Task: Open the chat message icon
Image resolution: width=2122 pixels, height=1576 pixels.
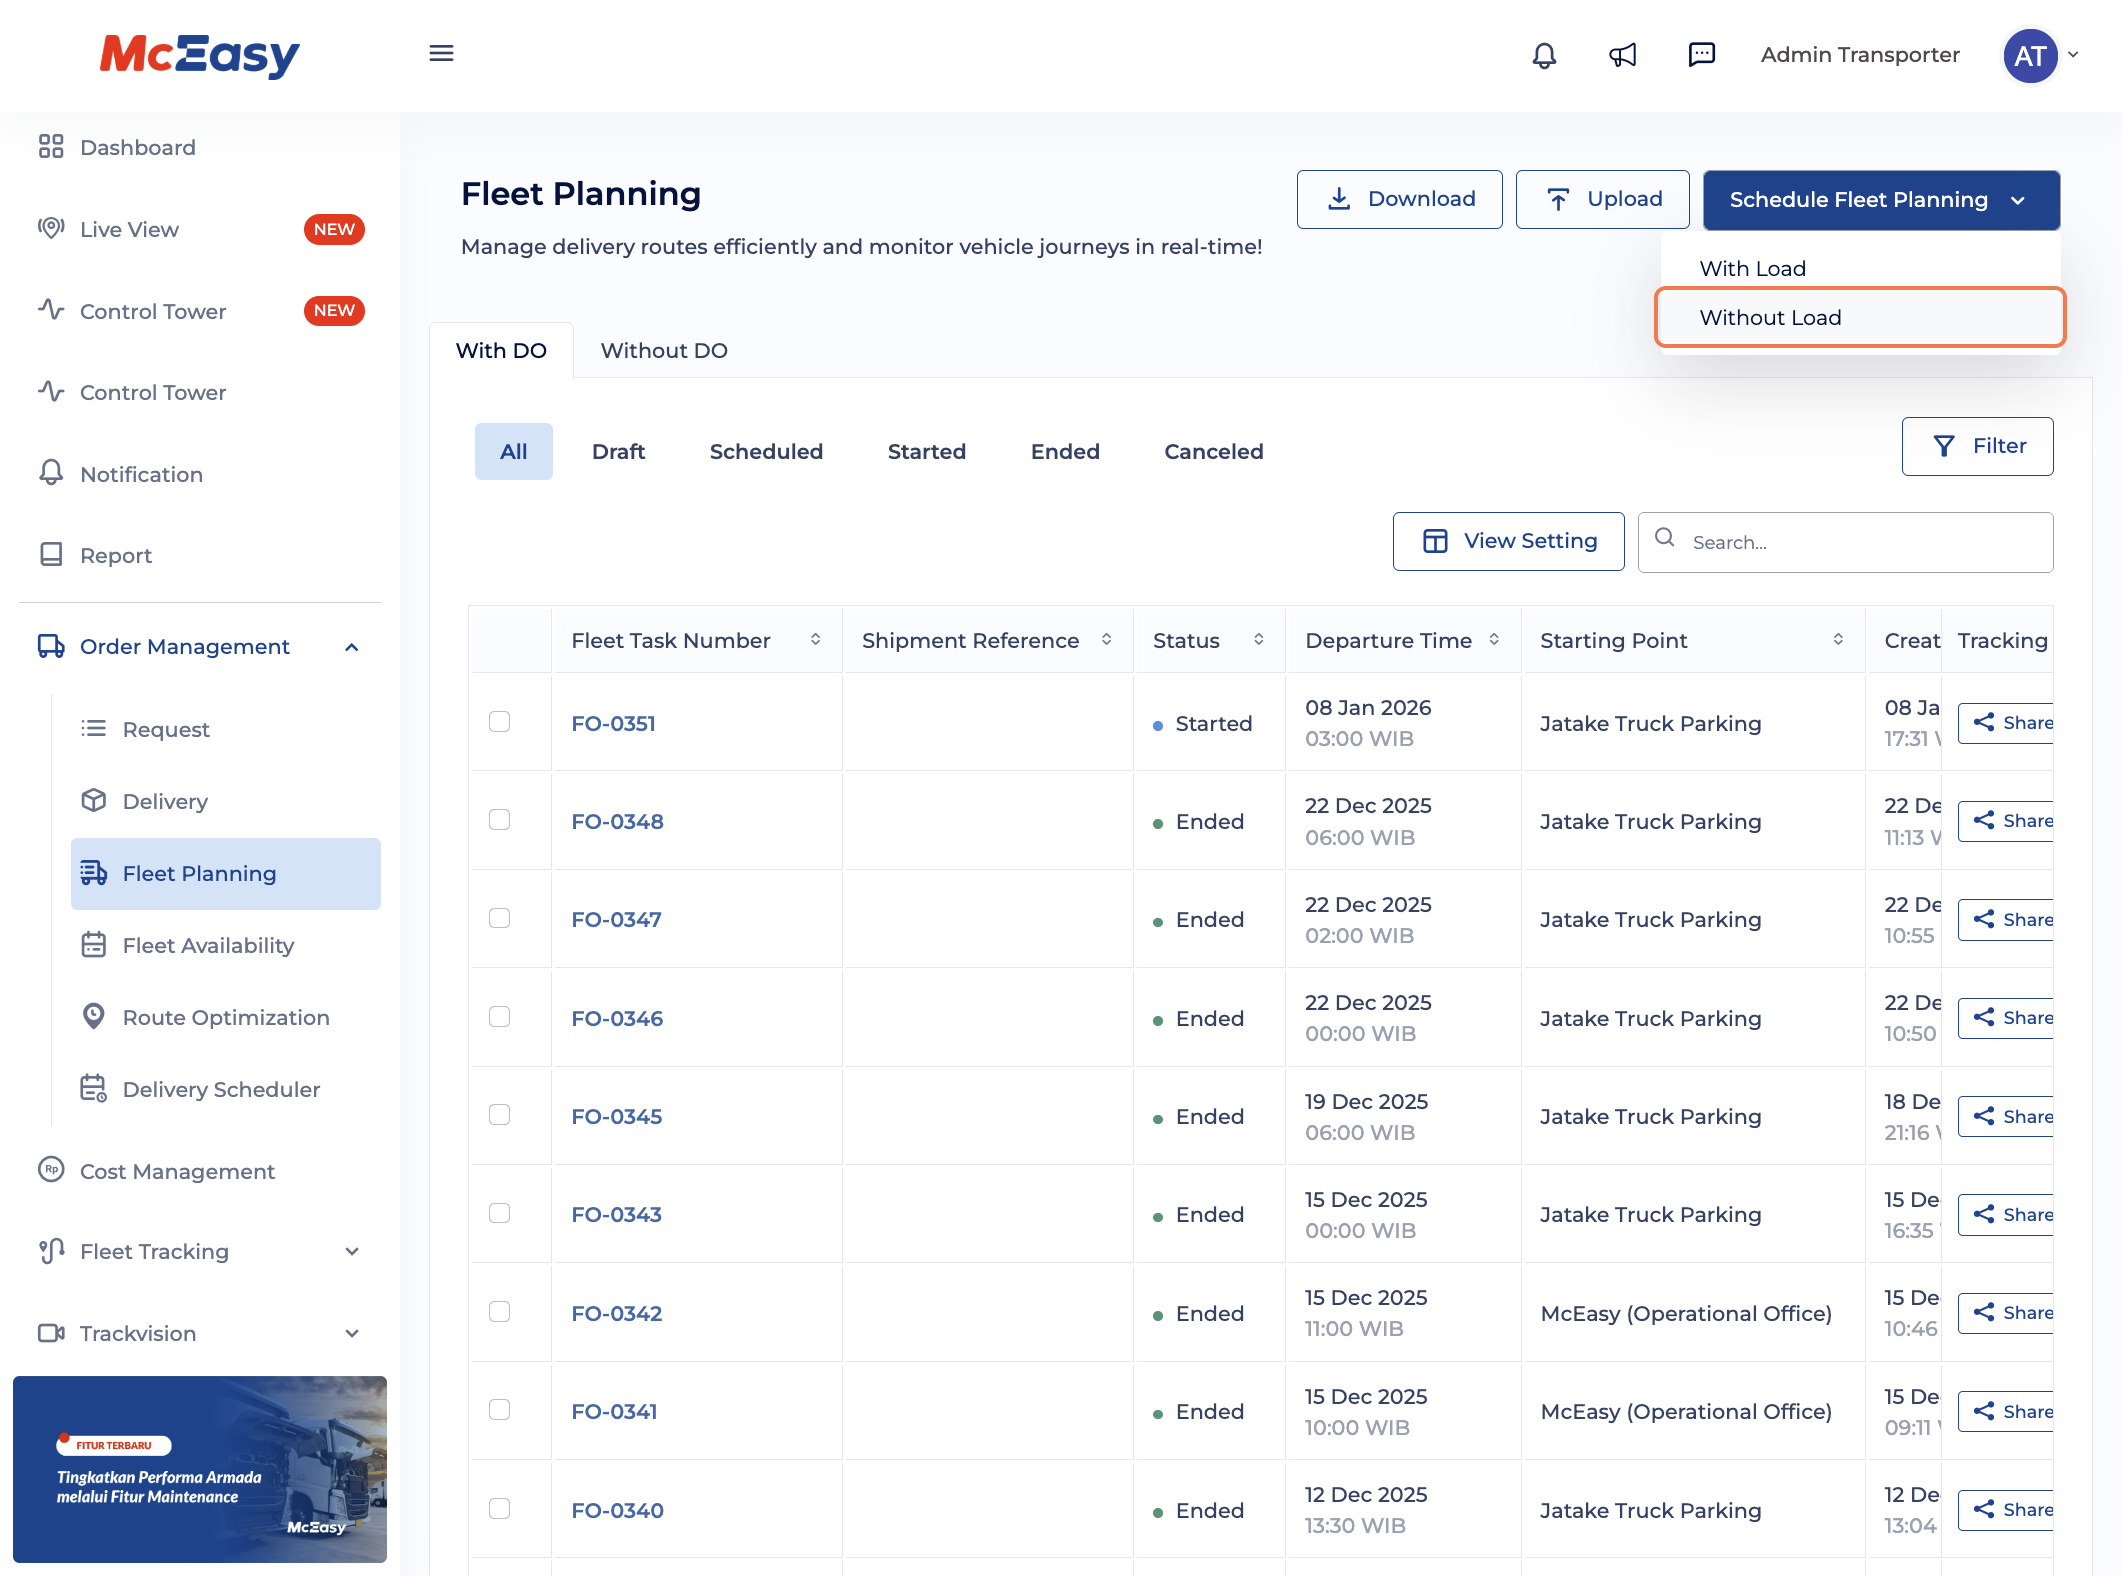Action: [x=1701, y=55]
